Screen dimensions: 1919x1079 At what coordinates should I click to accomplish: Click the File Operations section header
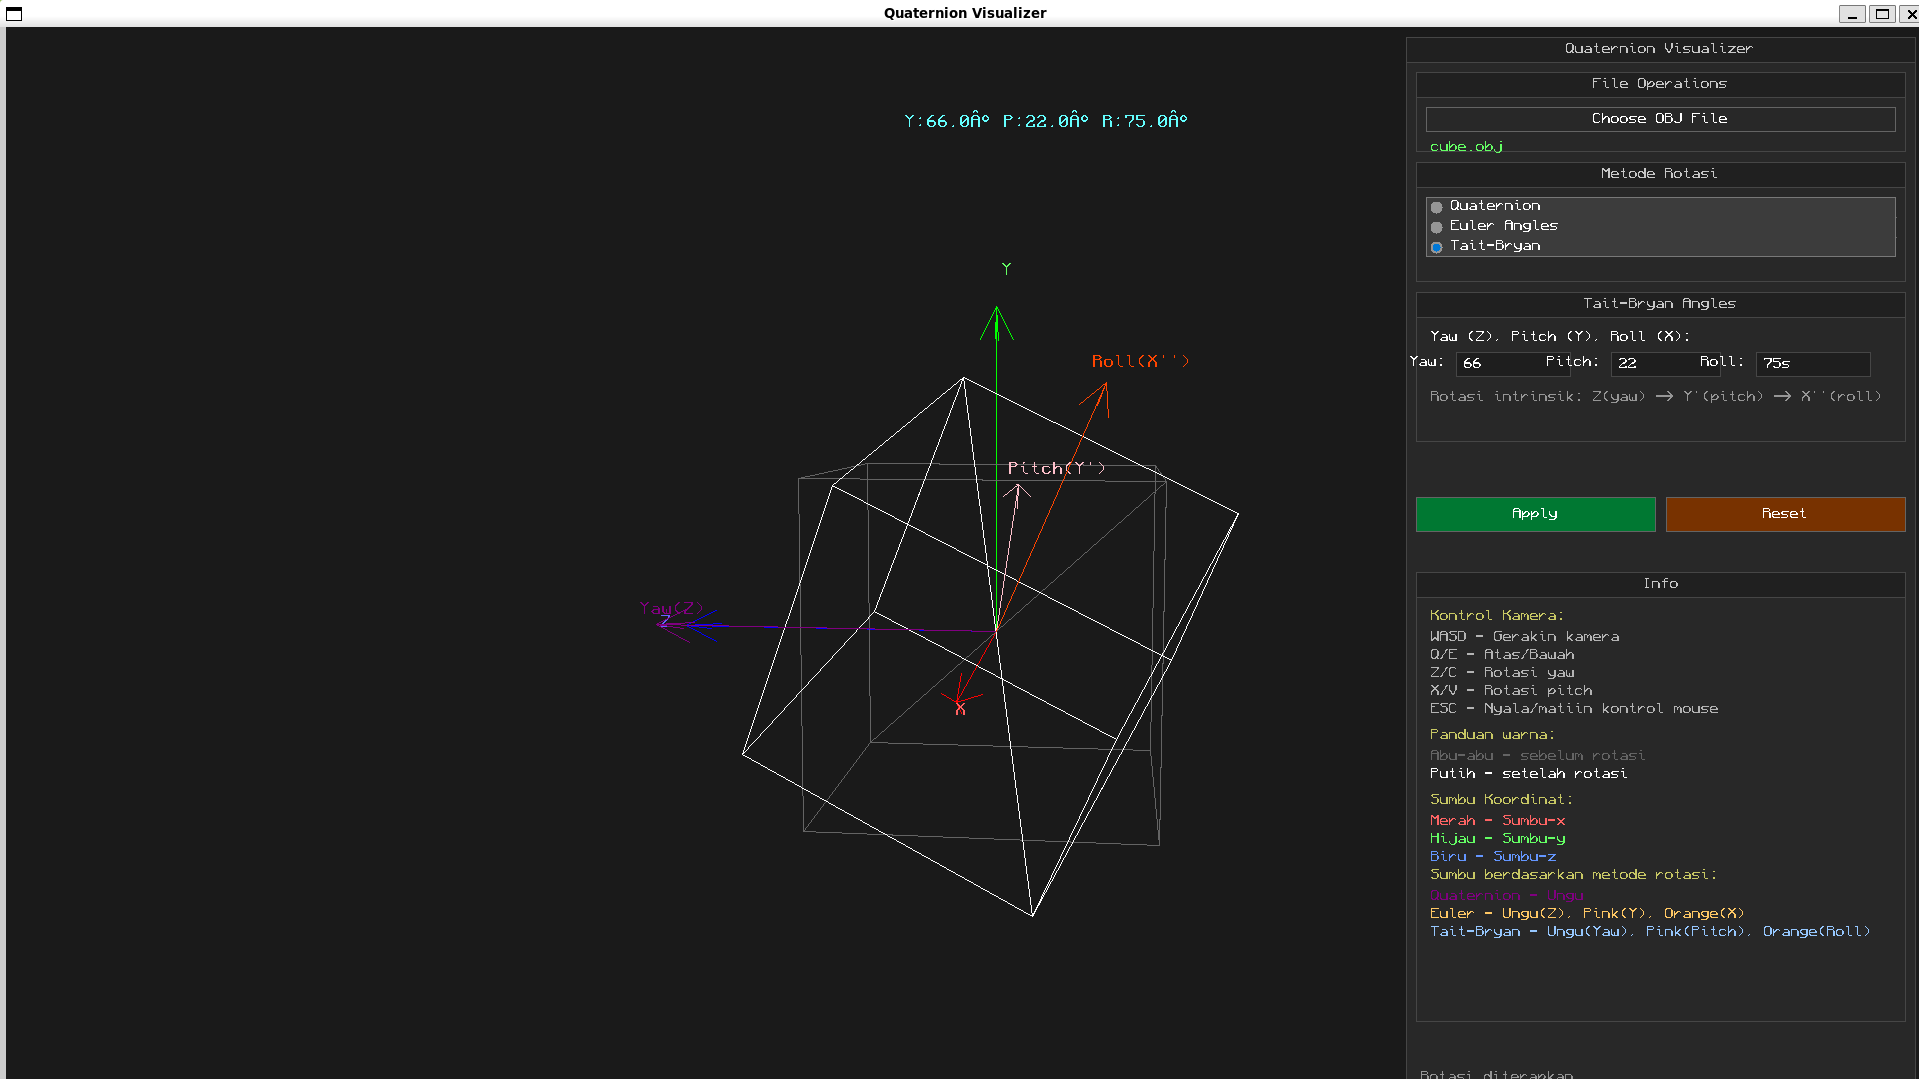pos(1659,84)
